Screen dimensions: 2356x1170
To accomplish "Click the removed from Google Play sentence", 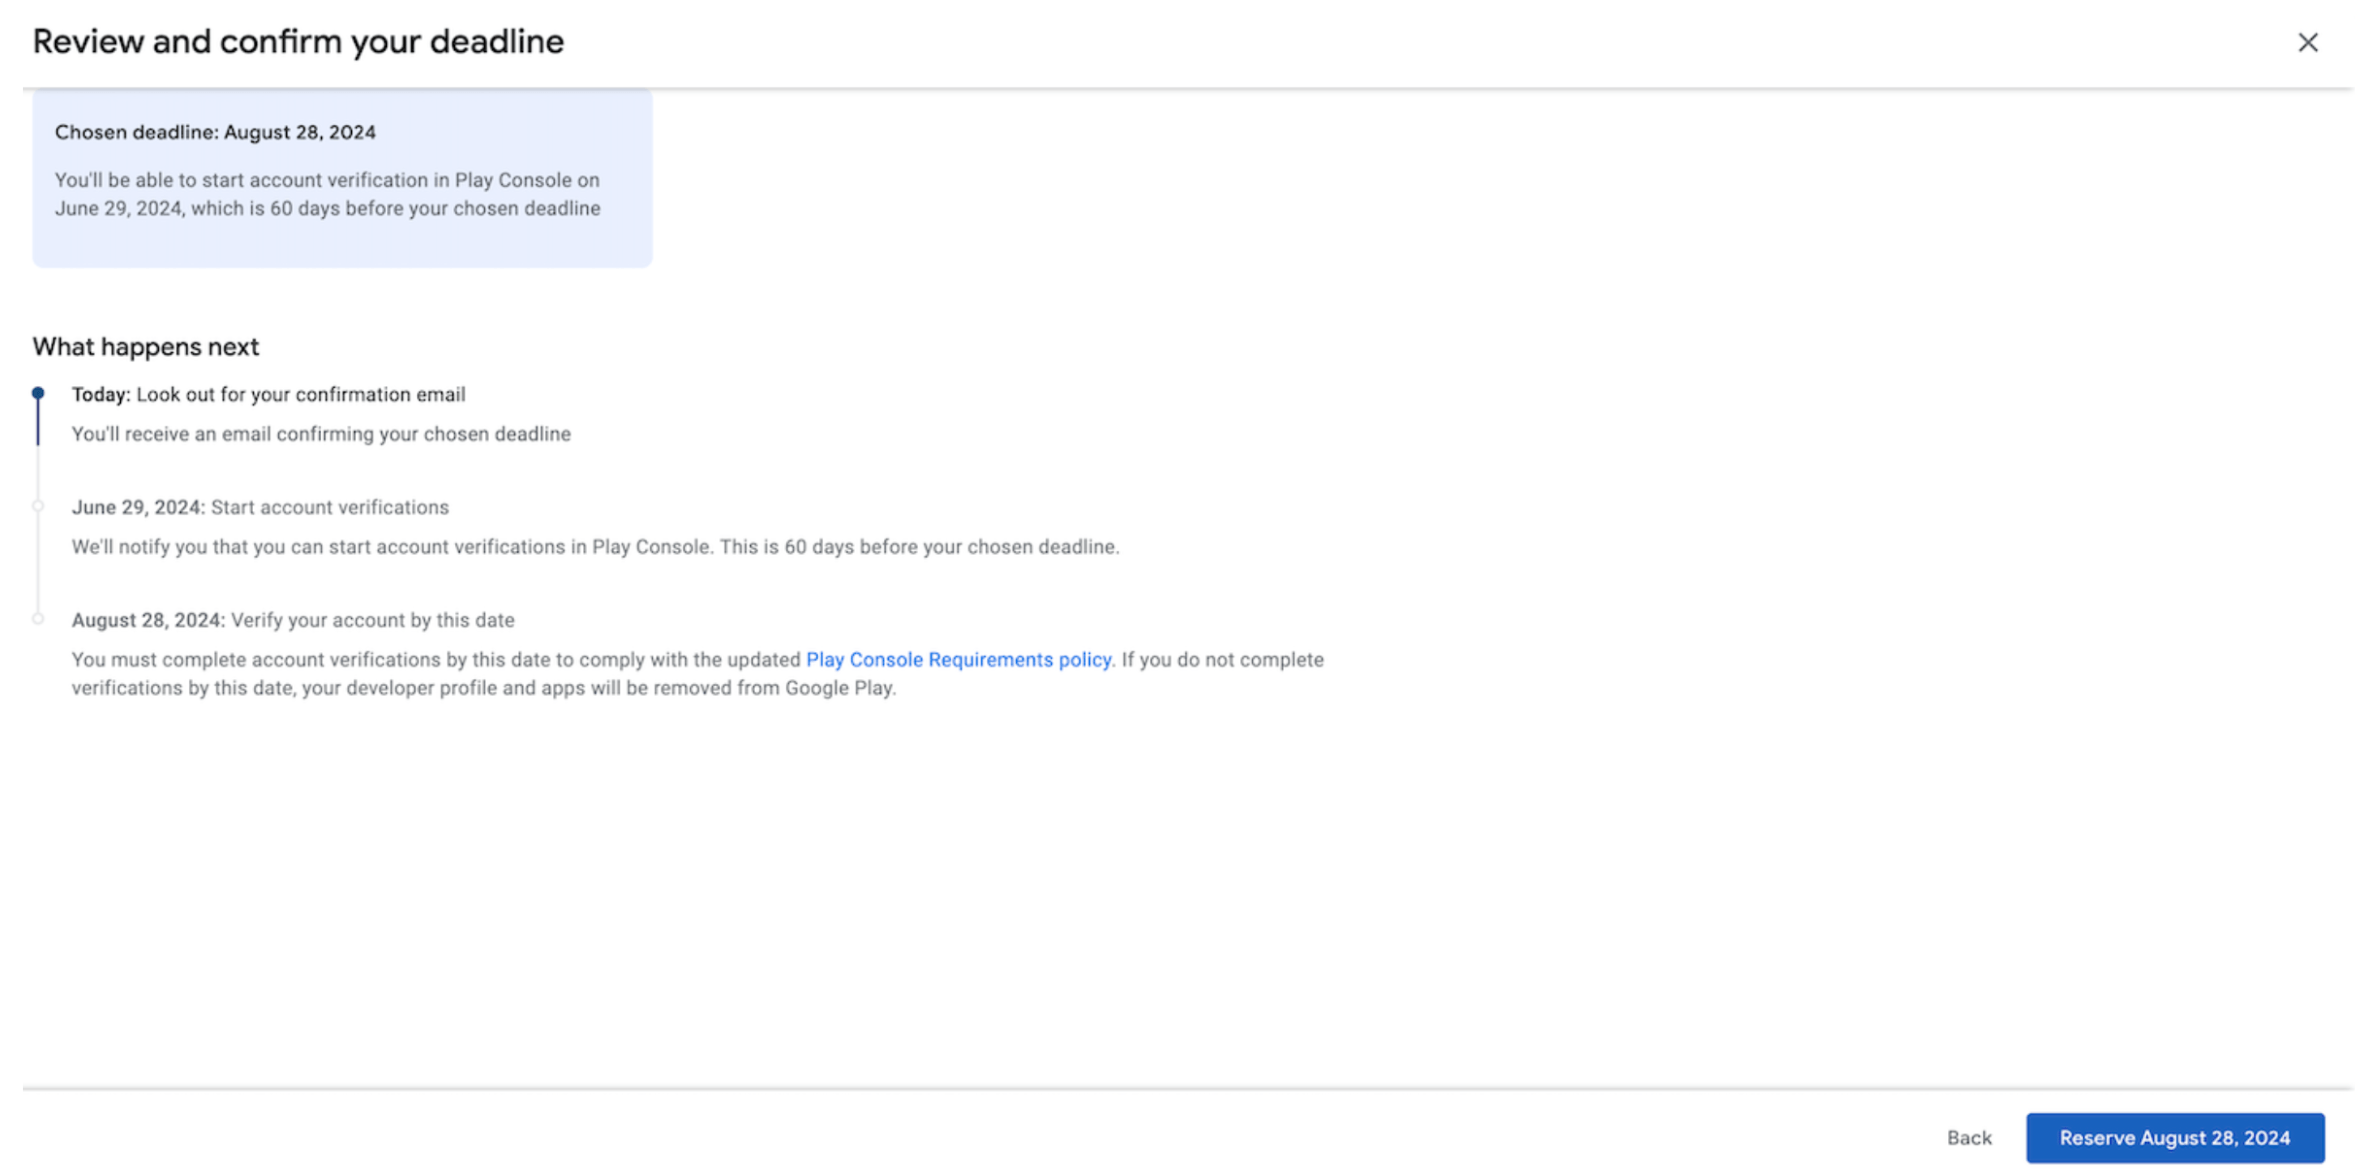I will (483, 688).
